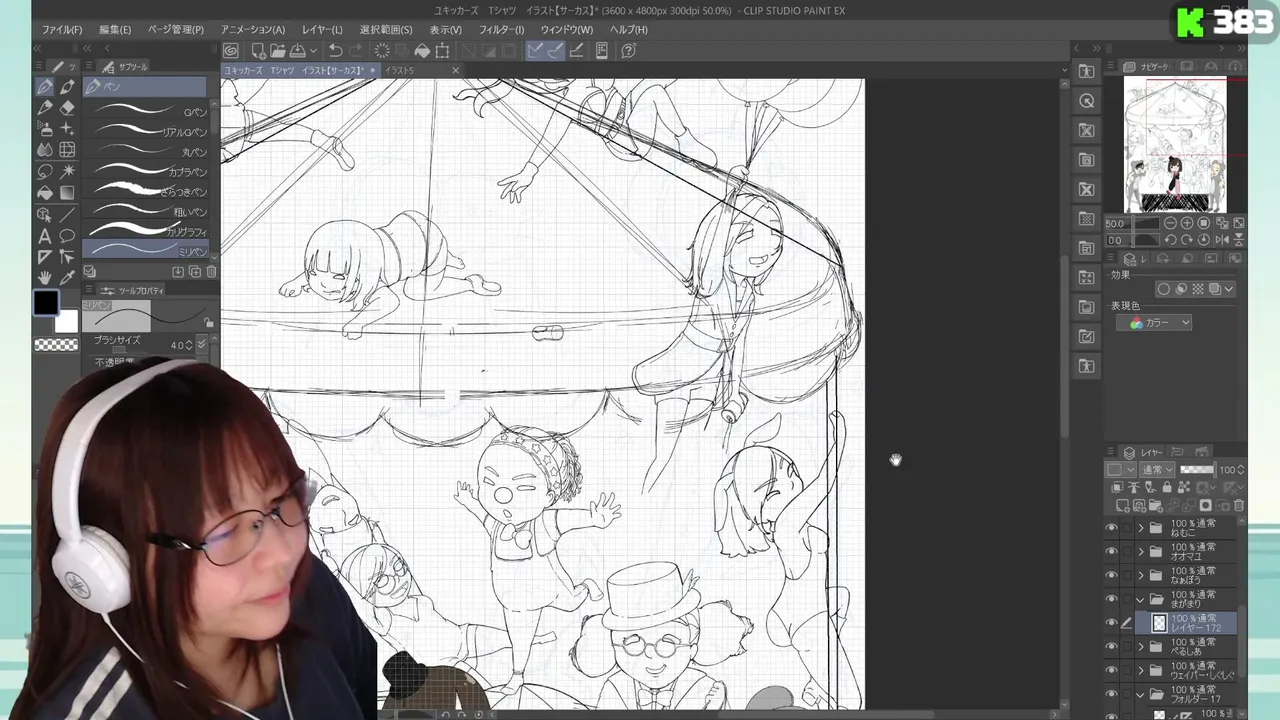The width and height of the screenshot is (1280, 720).
Task: Click the white sub color swatch
Action: [x=66, y=321]
